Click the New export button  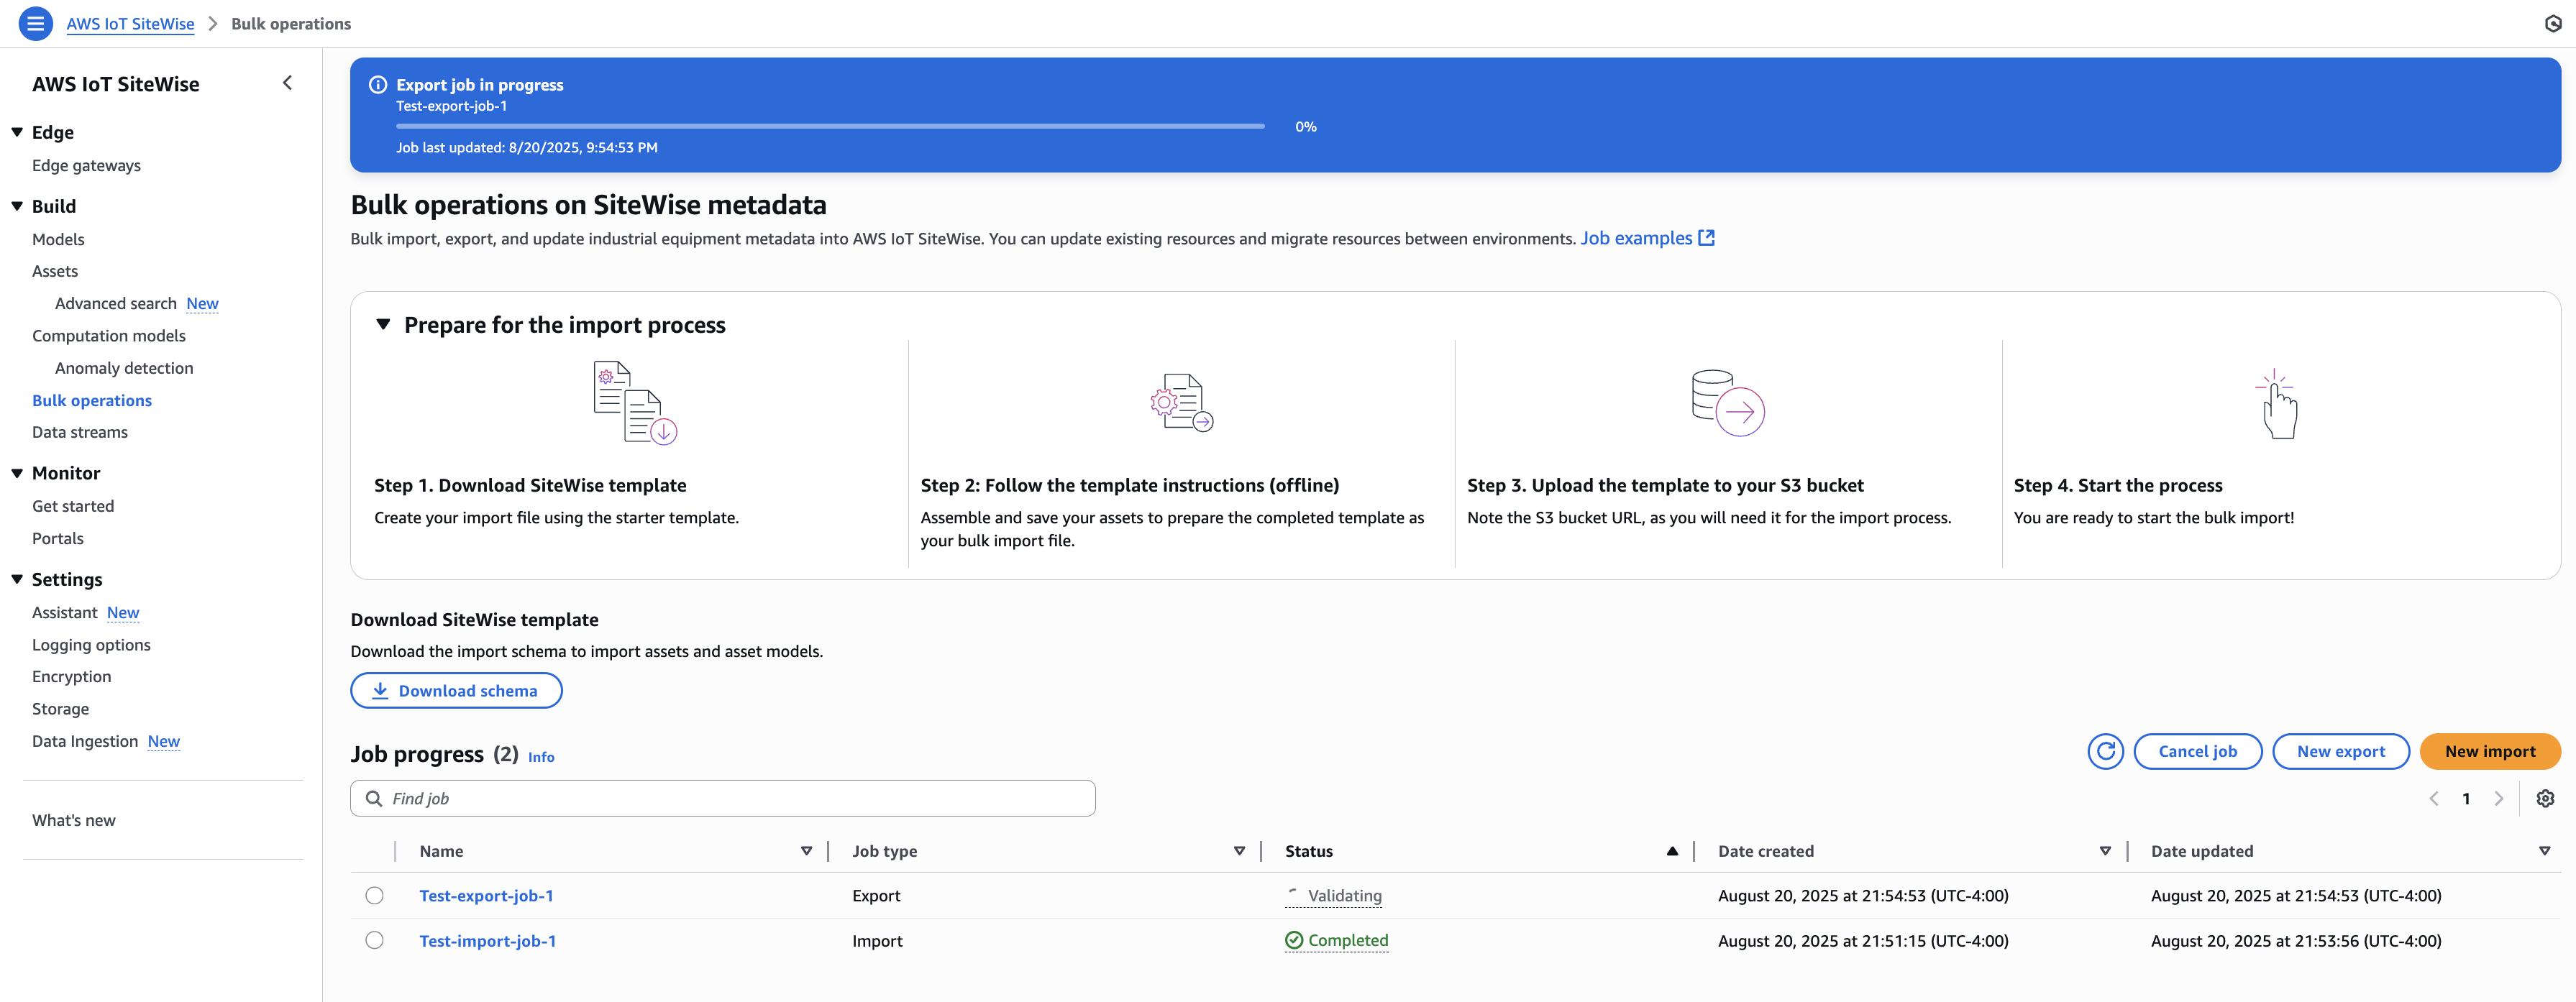pos(2340,751)
